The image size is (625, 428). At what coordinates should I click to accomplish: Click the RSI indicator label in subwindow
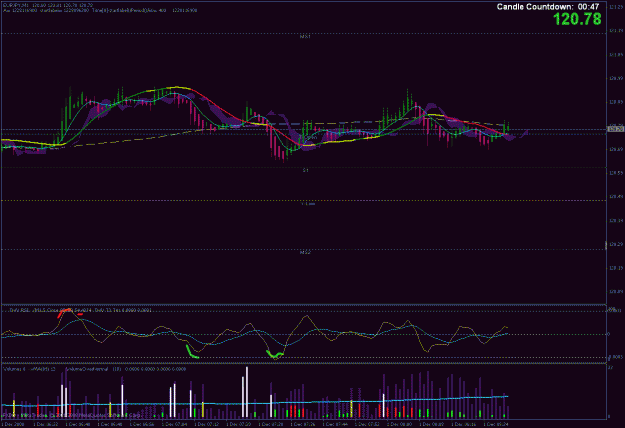[80, 310]
